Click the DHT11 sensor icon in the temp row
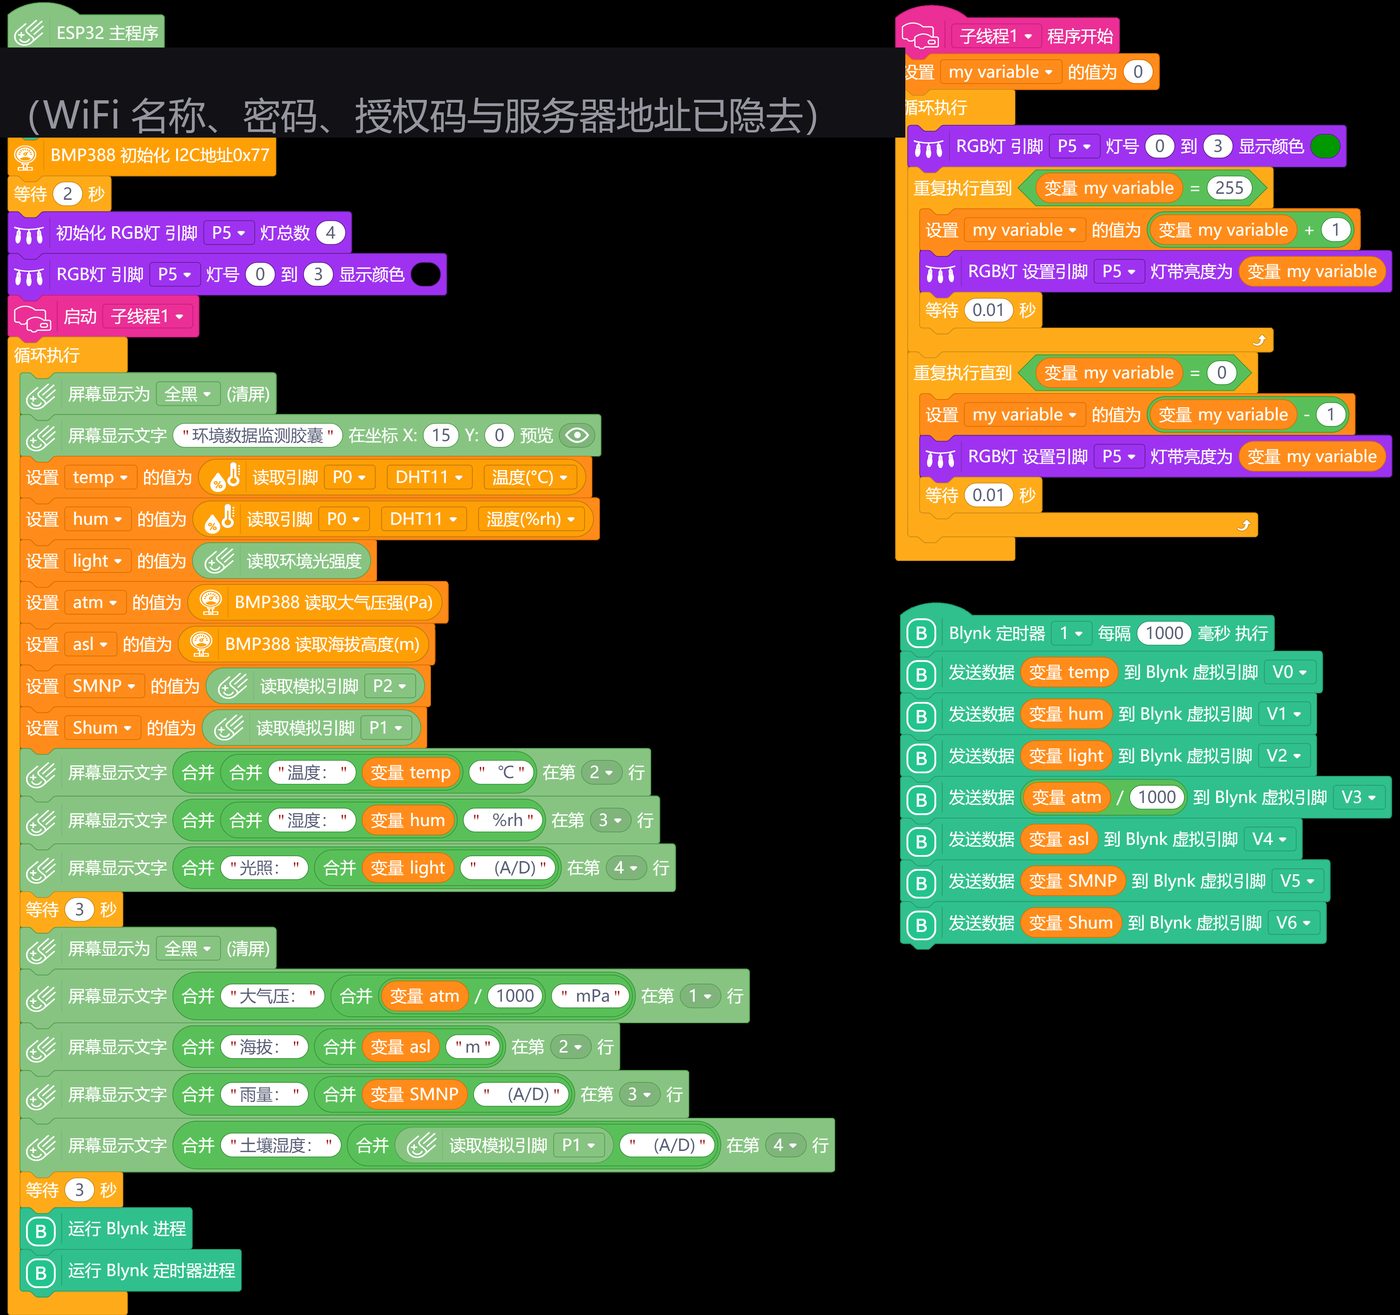Screen dimensions: 1400x1315 [x=226, y=478]
